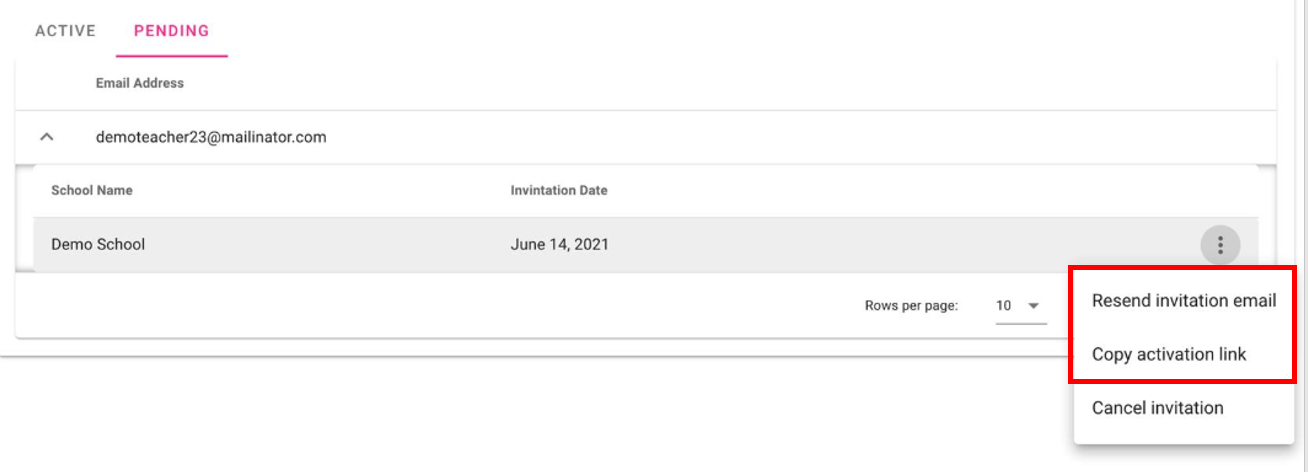Select the rows per page value 10
Viewport: 1308px width, 472px height.
click(x=1004, y=306)
